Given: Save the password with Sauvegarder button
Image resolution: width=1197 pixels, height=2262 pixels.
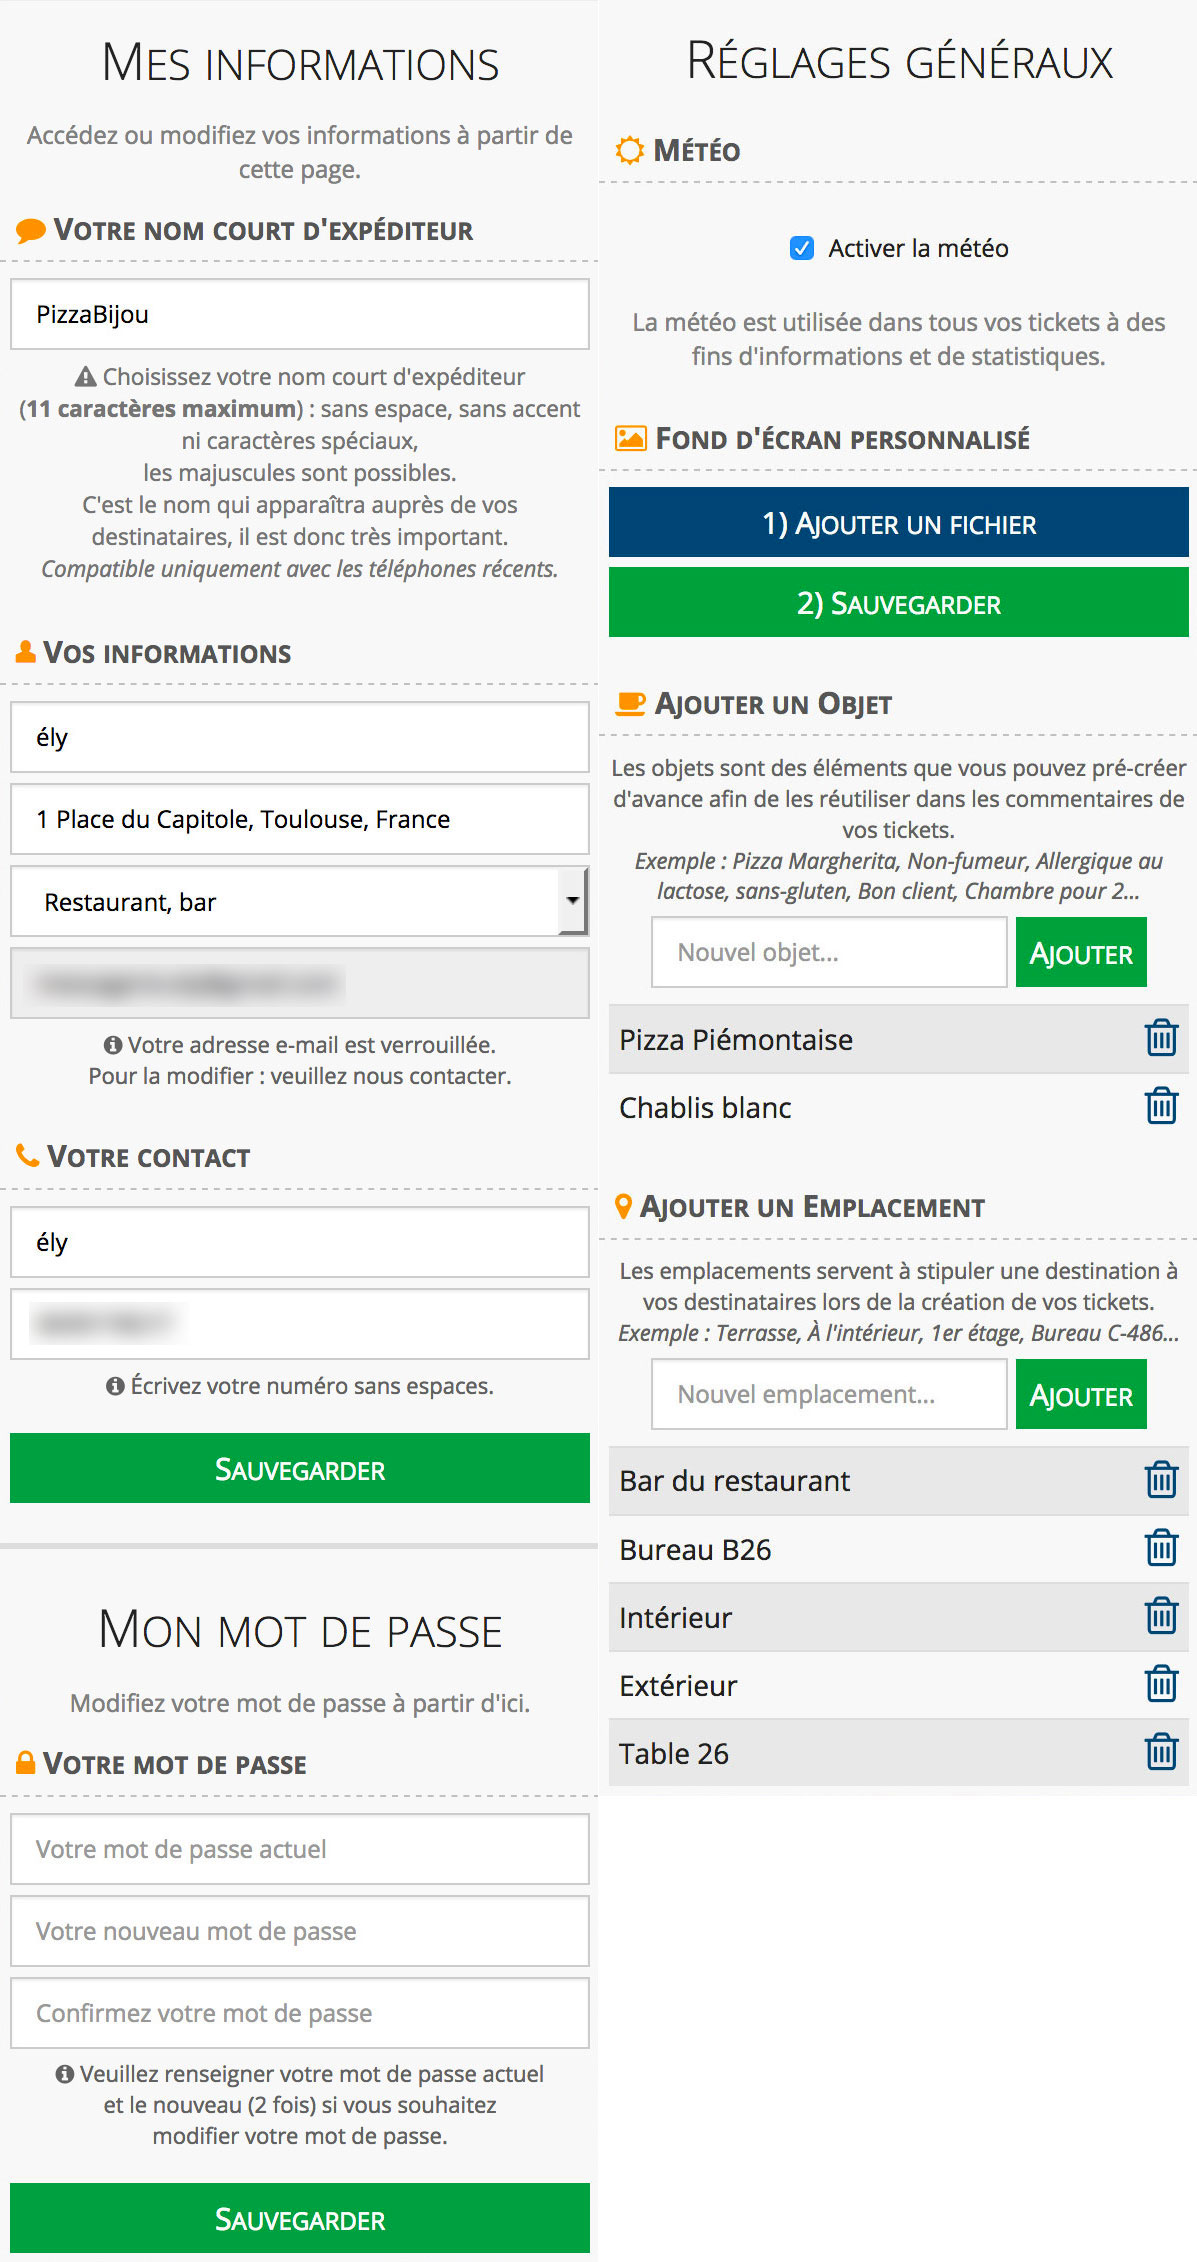Looking at the screenshot, I should (x=299, y=2219).
